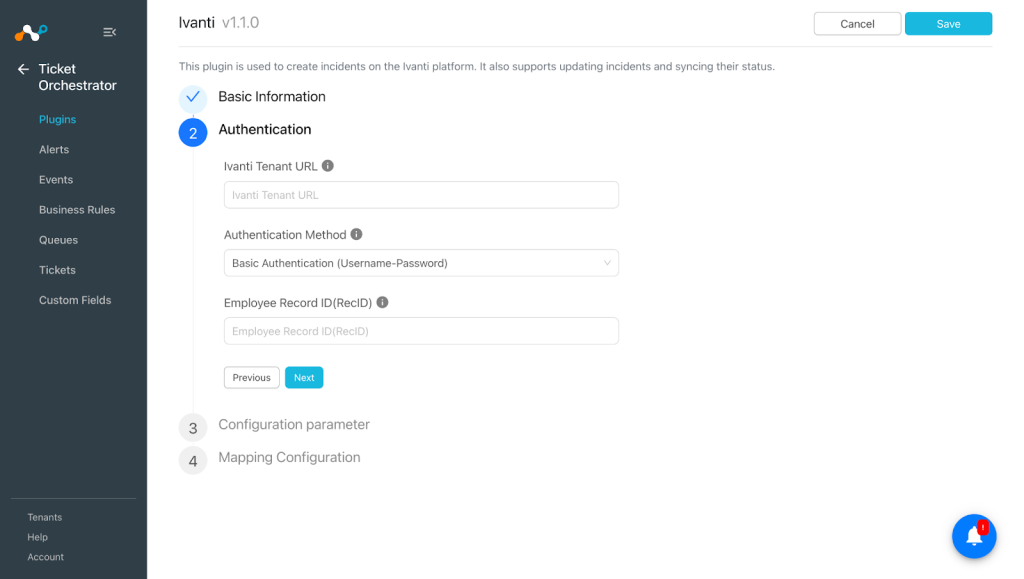1024x579 pixels.
Task: Click the Save button
Action: 948,23
